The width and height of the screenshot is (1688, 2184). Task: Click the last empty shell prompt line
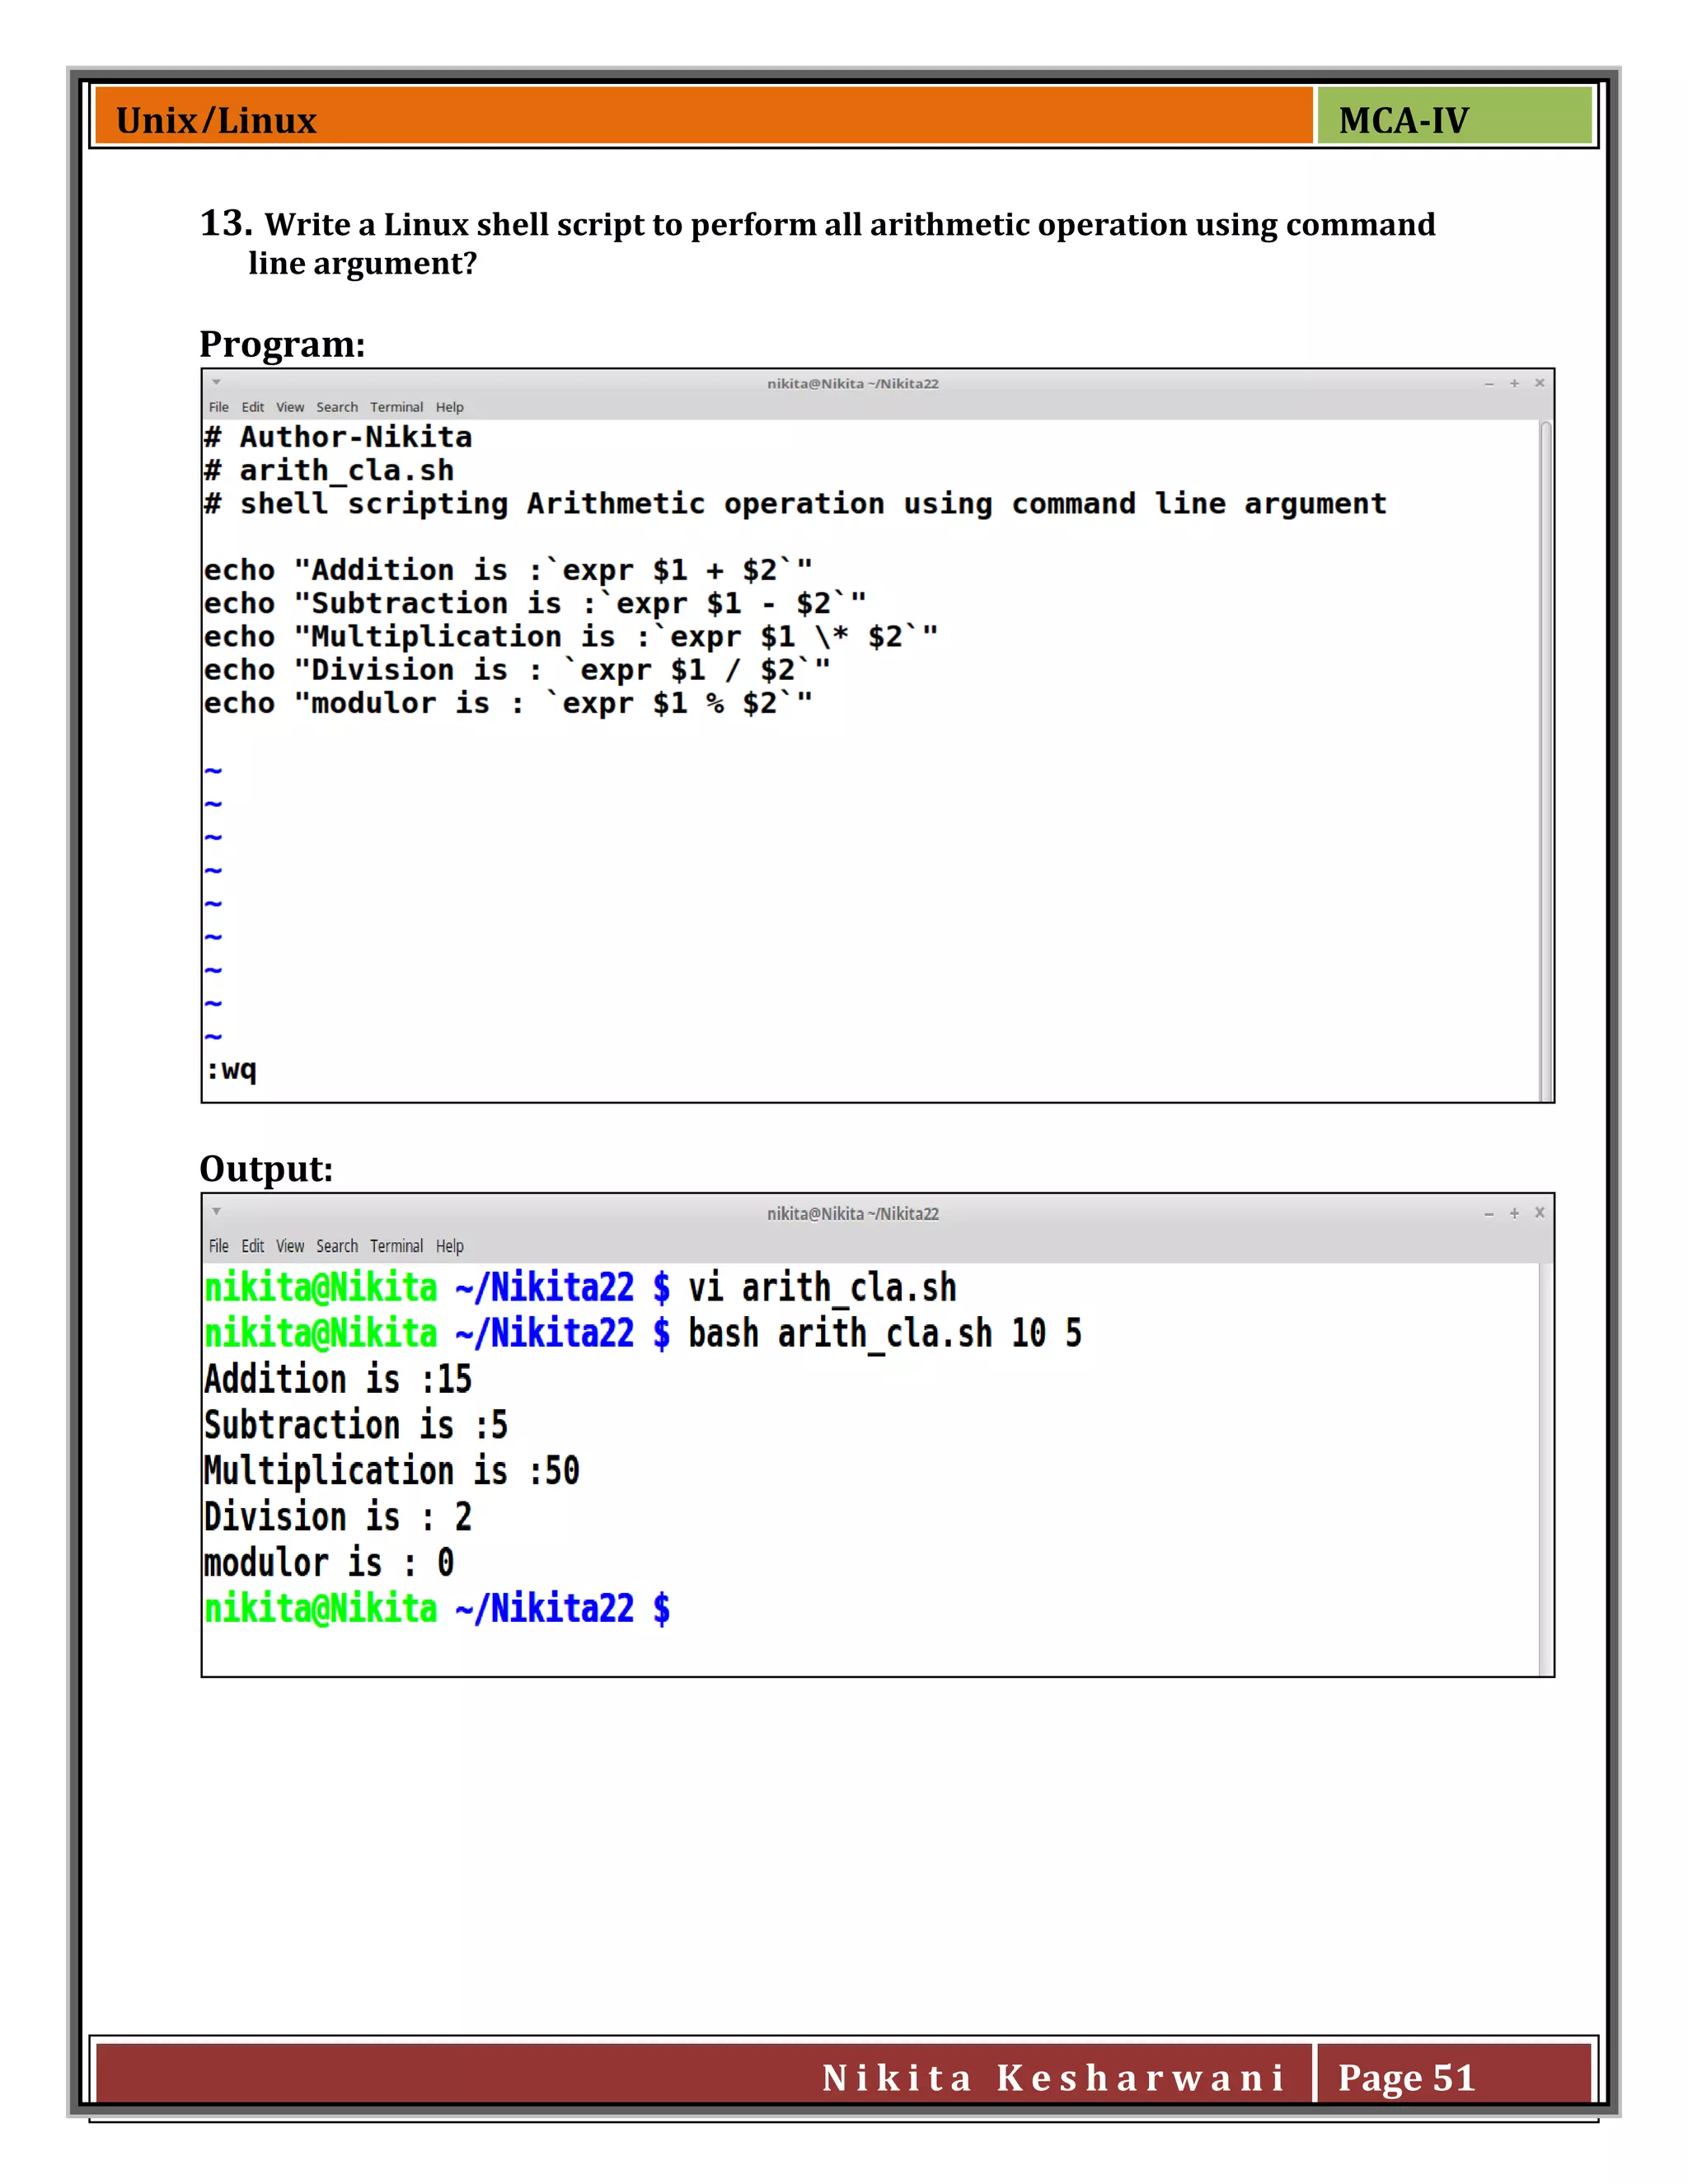coord(437,1609)
